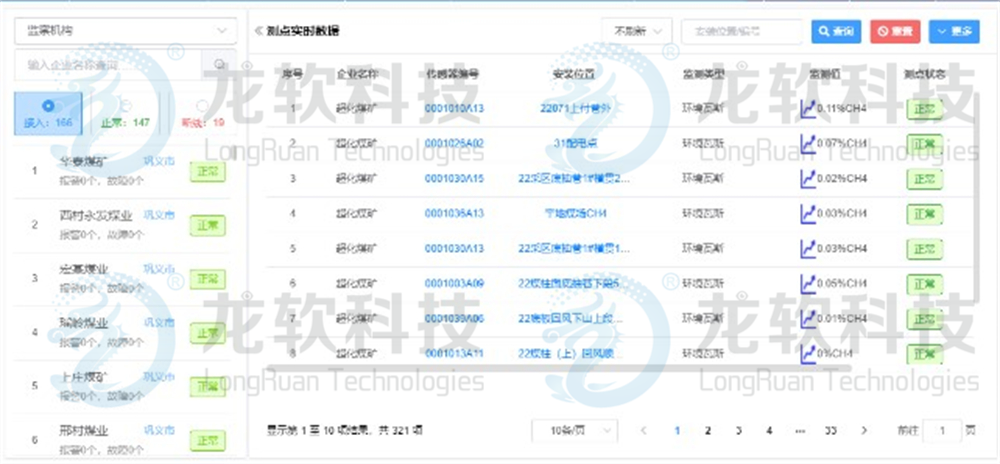The image size is (1000, 464).
Task: Open the trend chart icon in row 3
Action: point(807,178)
